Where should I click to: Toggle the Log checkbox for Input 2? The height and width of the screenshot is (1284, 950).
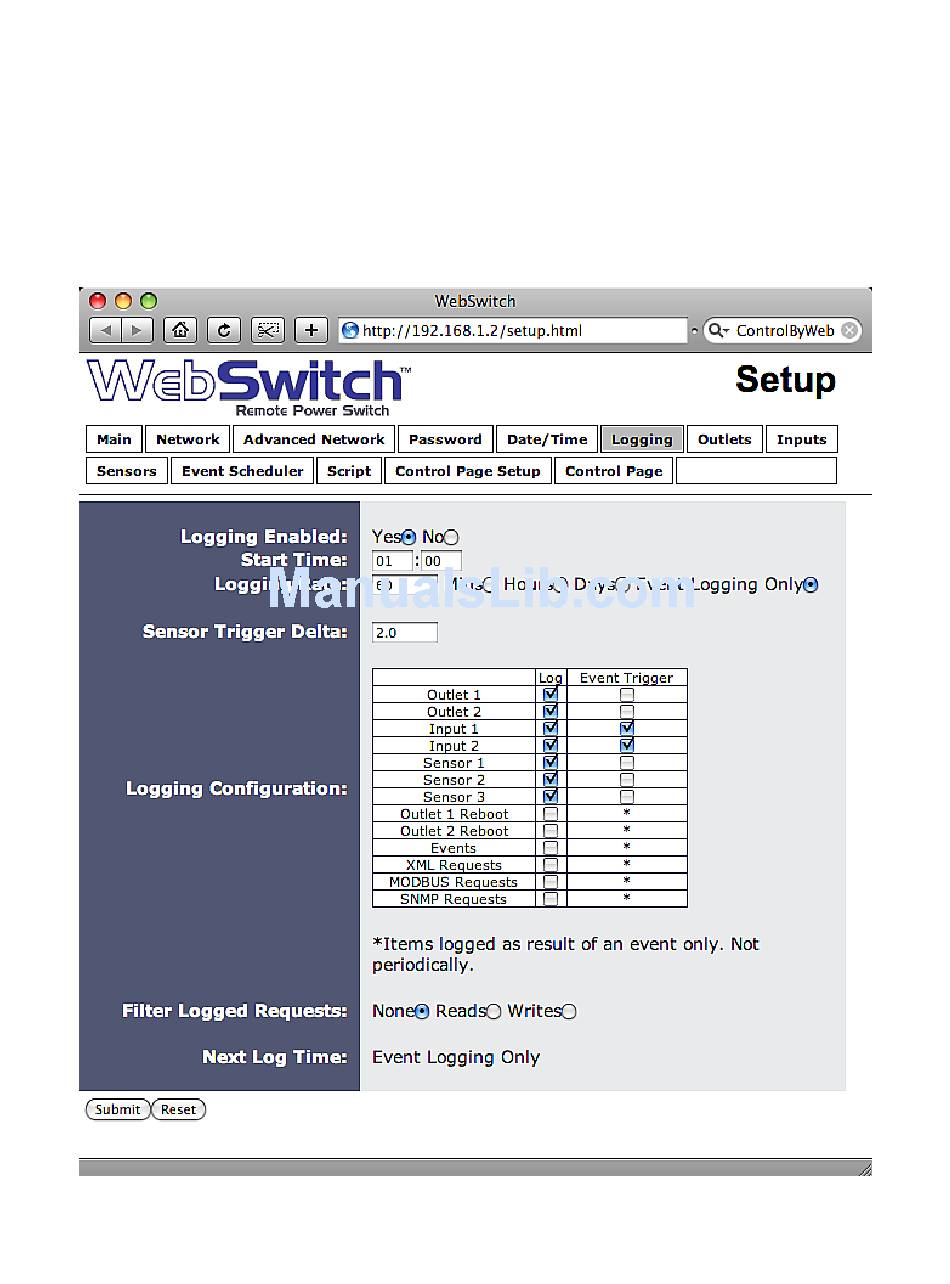pos(550,745)
